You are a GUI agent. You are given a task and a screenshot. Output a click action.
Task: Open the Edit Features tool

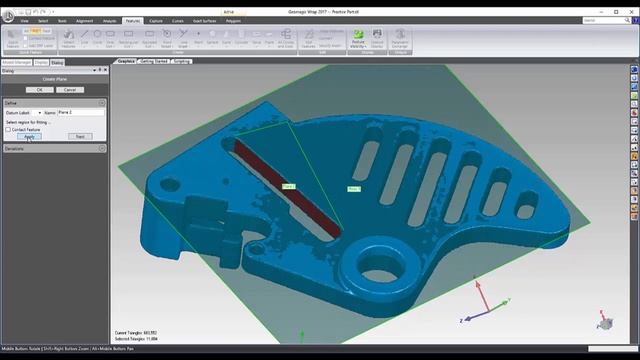point(309,39)
